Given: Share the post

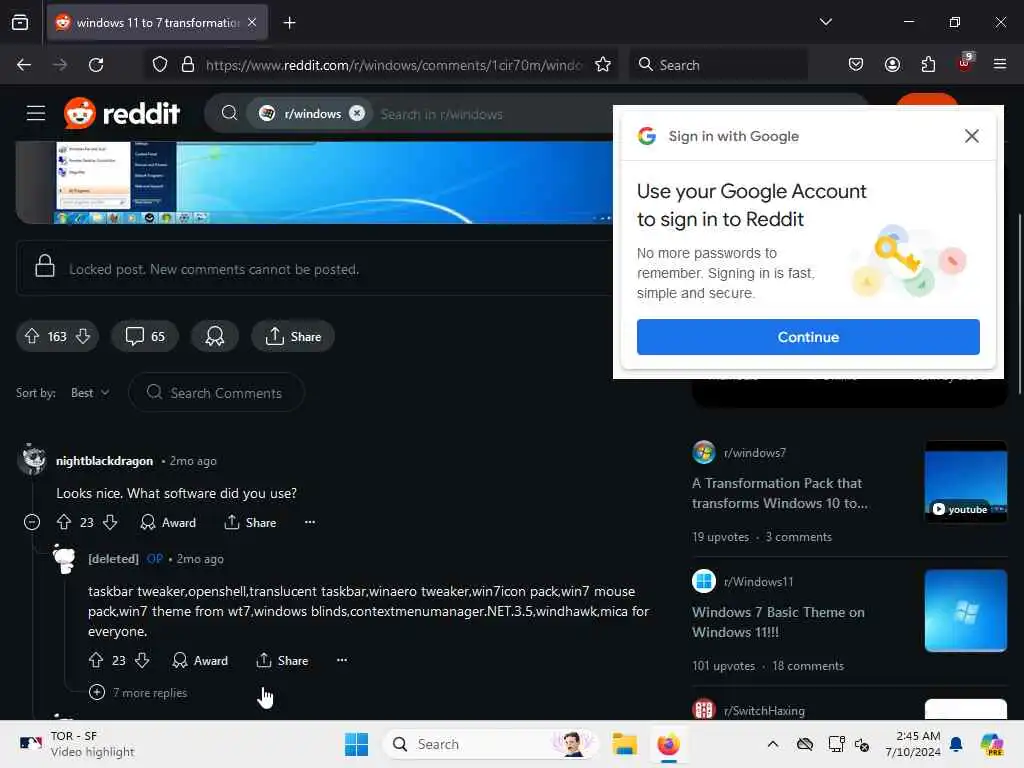Looking at the screenshot, I should [x=293, y=336].
